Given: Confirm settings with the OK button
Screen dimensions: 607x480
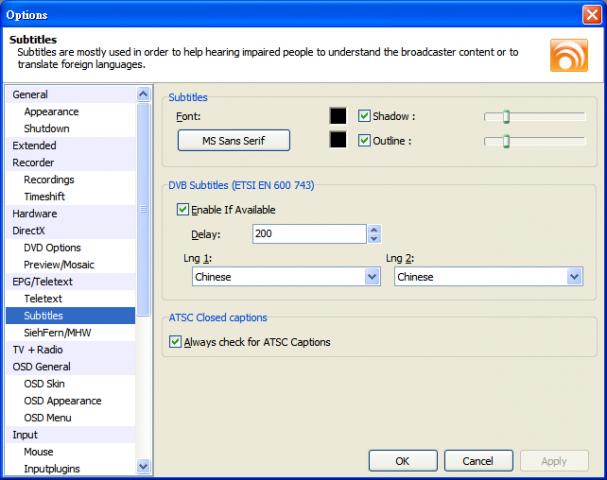Looking at the screenshot, I should [x=402, y=461].
